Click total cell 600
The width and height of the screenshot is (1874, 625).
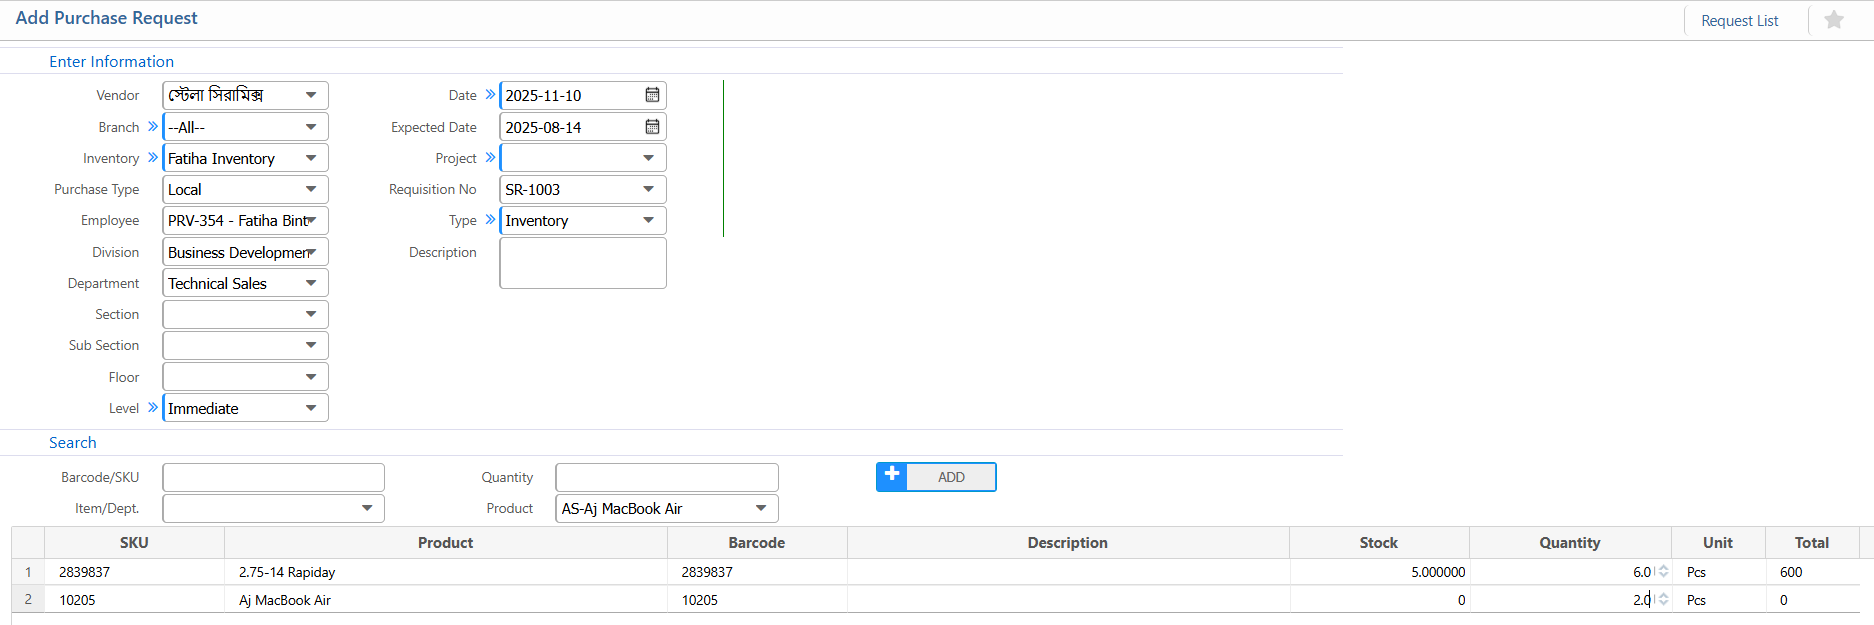coord(1812,572)
